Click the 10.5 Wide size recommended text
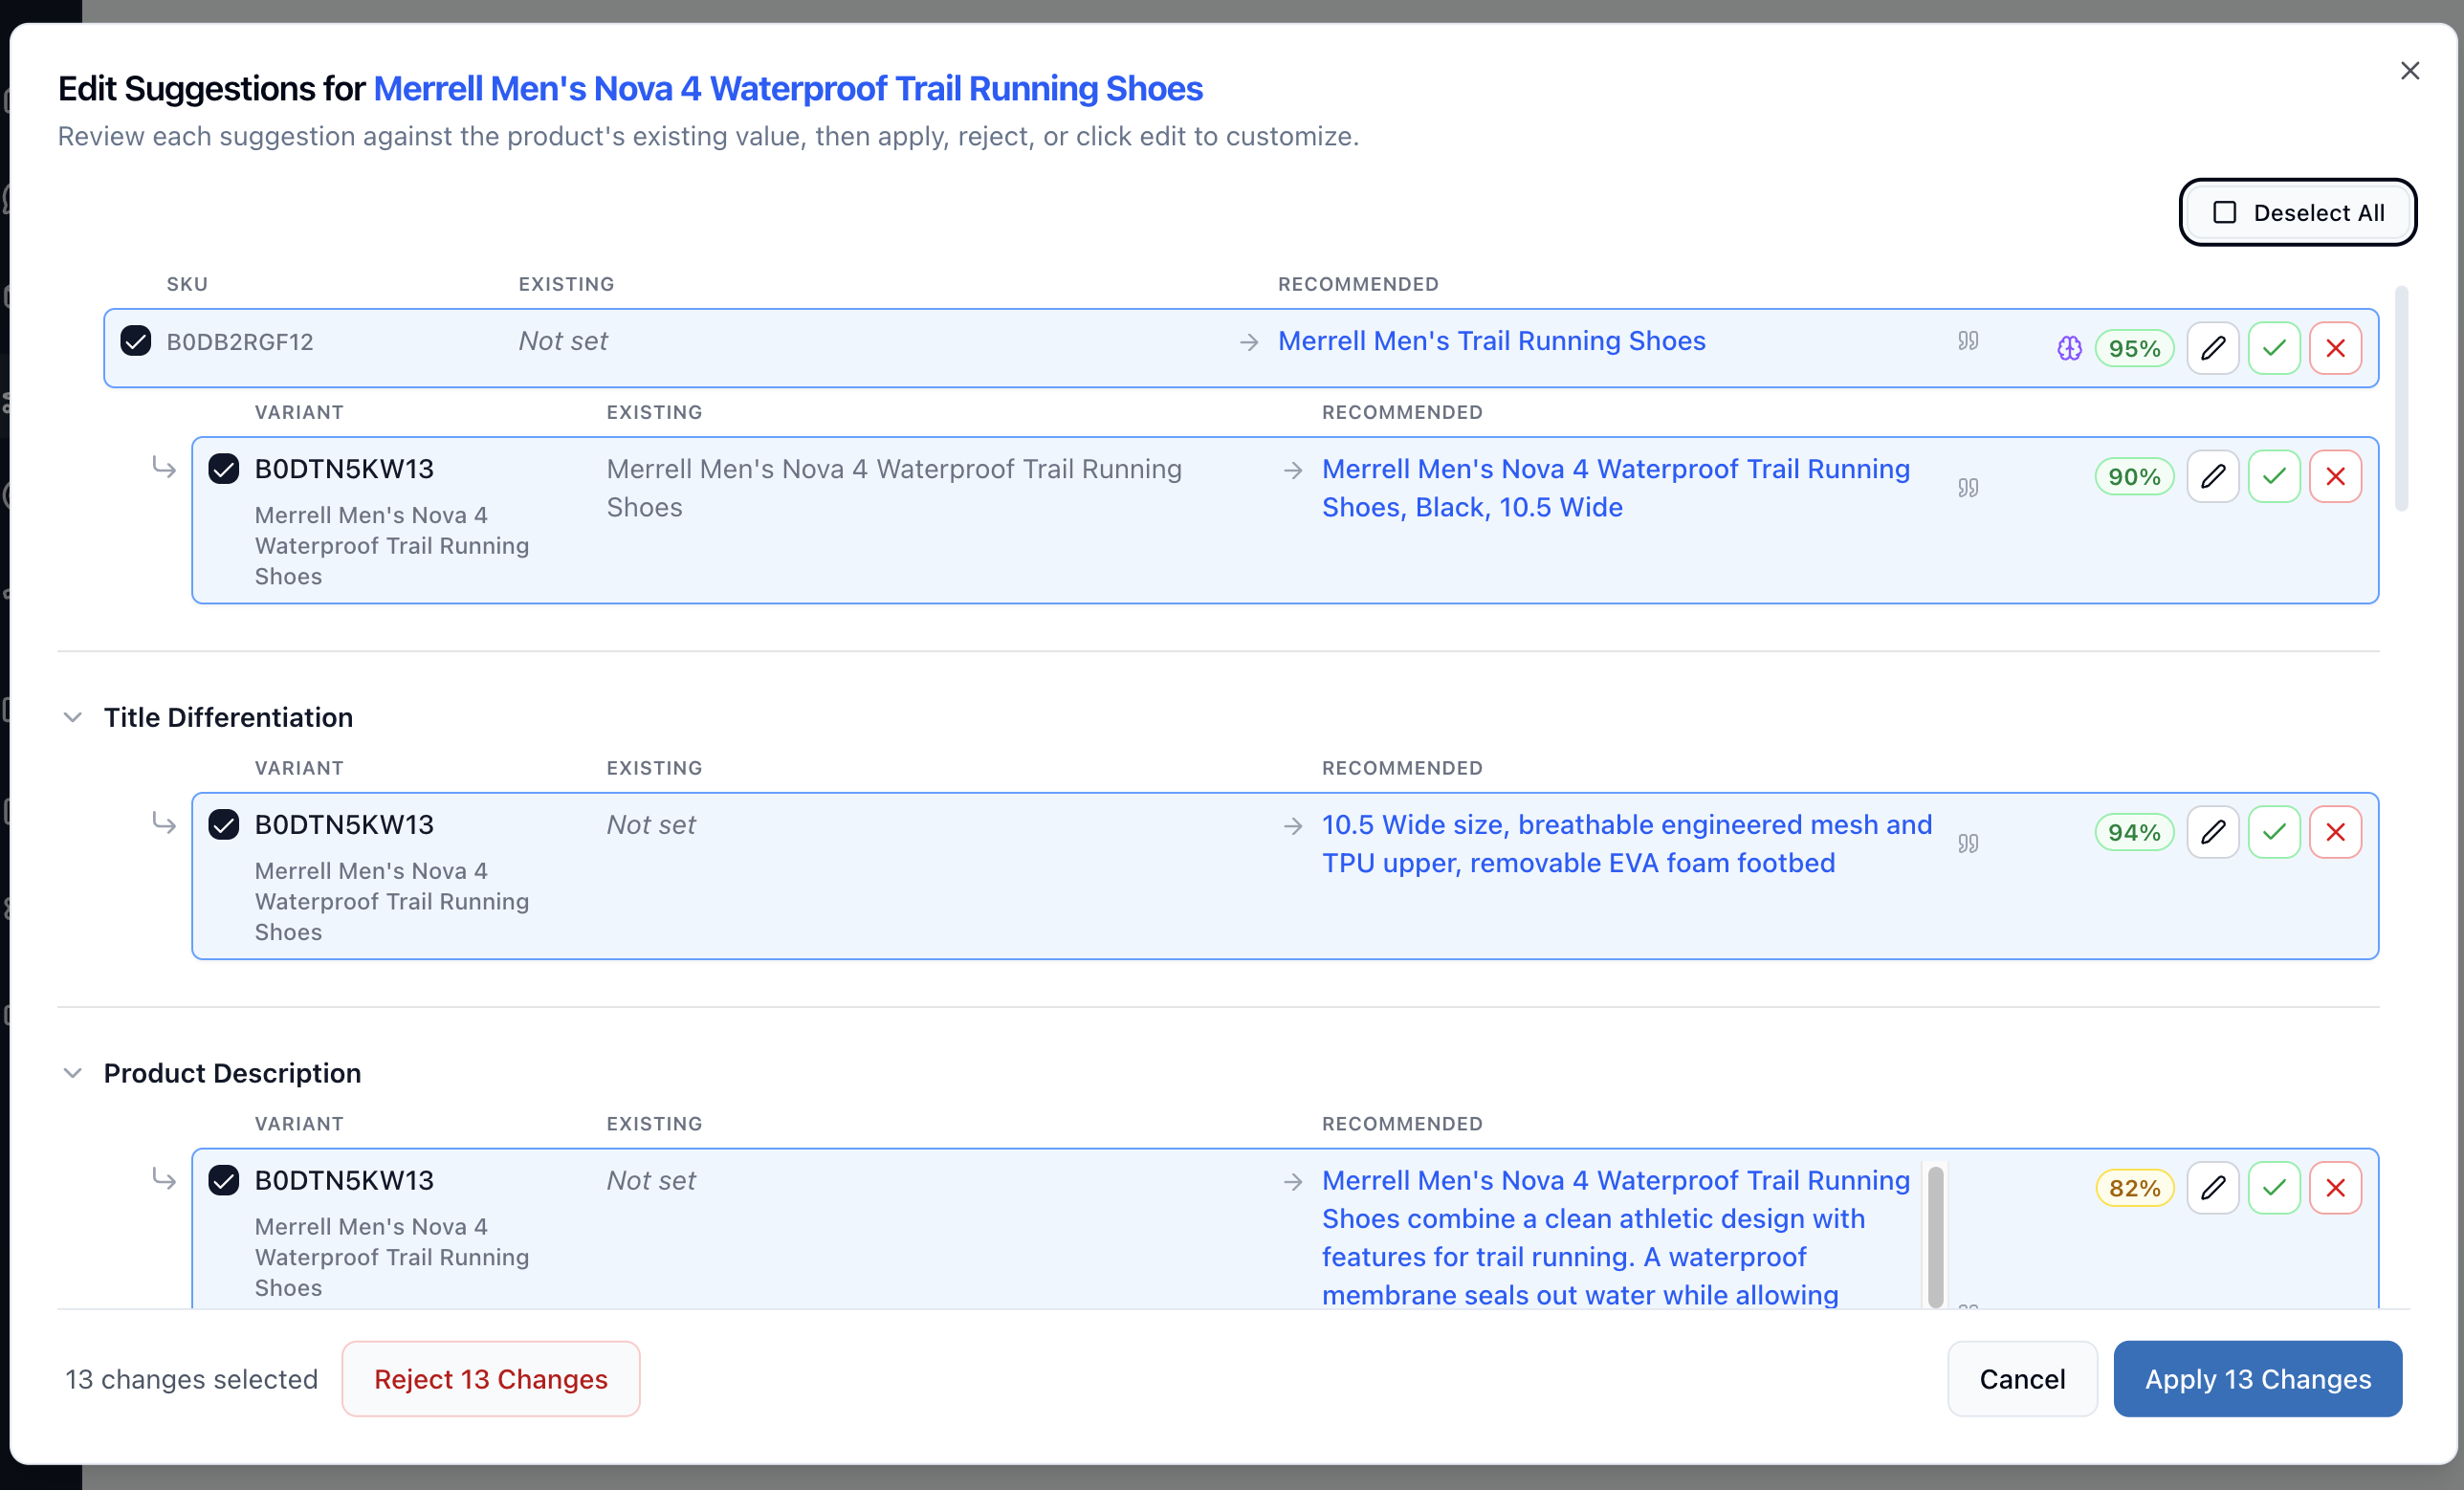The image size is (2464, 1490). pos(1627,844)
